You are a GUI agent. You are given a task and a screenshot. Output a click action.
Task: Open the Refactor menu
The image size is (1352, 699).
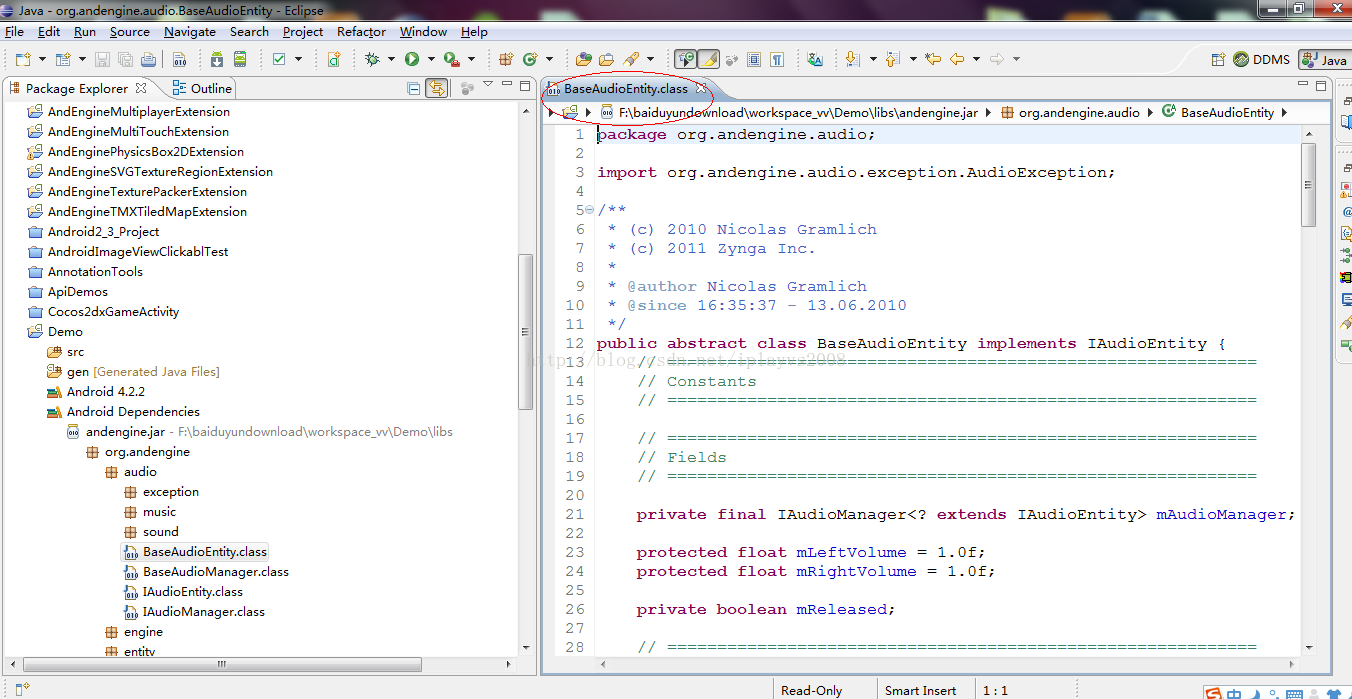(361, 31)
